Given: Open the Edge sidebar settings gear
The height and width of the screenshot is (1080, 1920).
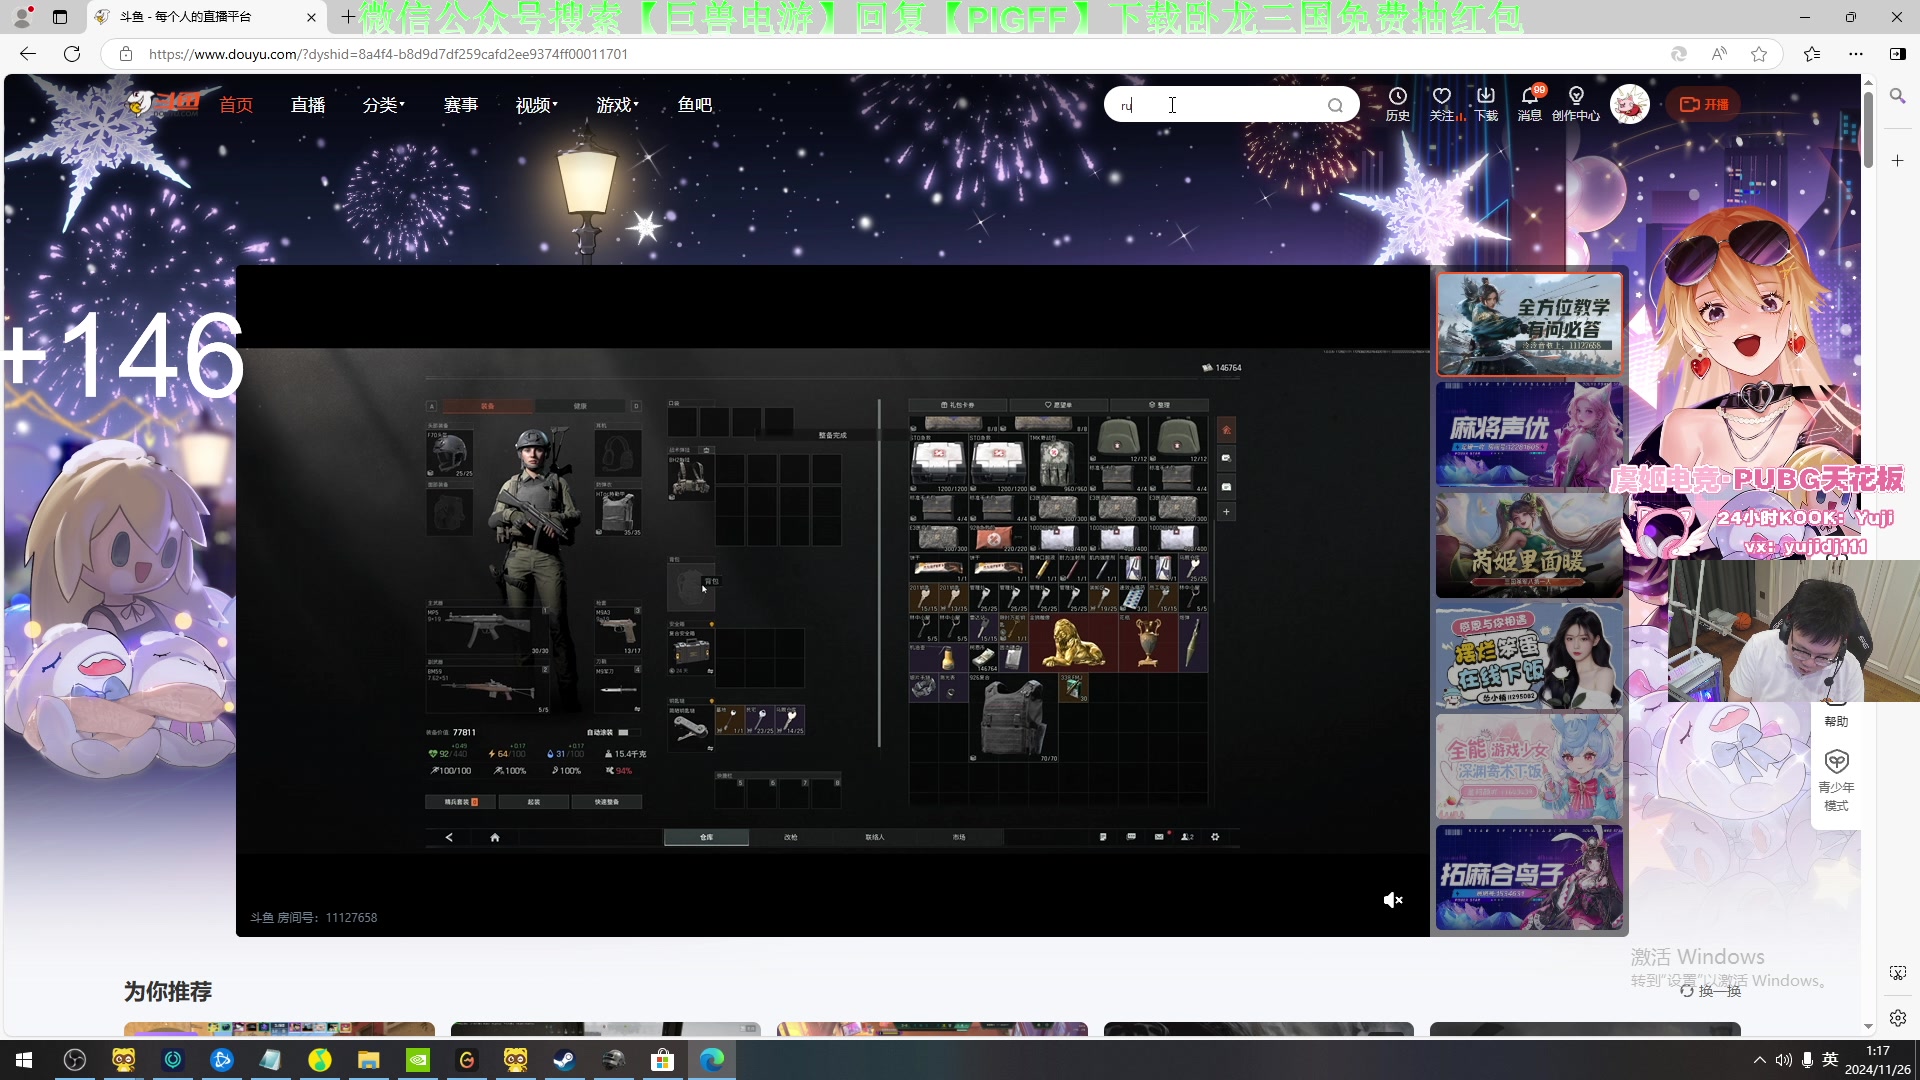Looking at the screenshot, I should point(1897,1018).
